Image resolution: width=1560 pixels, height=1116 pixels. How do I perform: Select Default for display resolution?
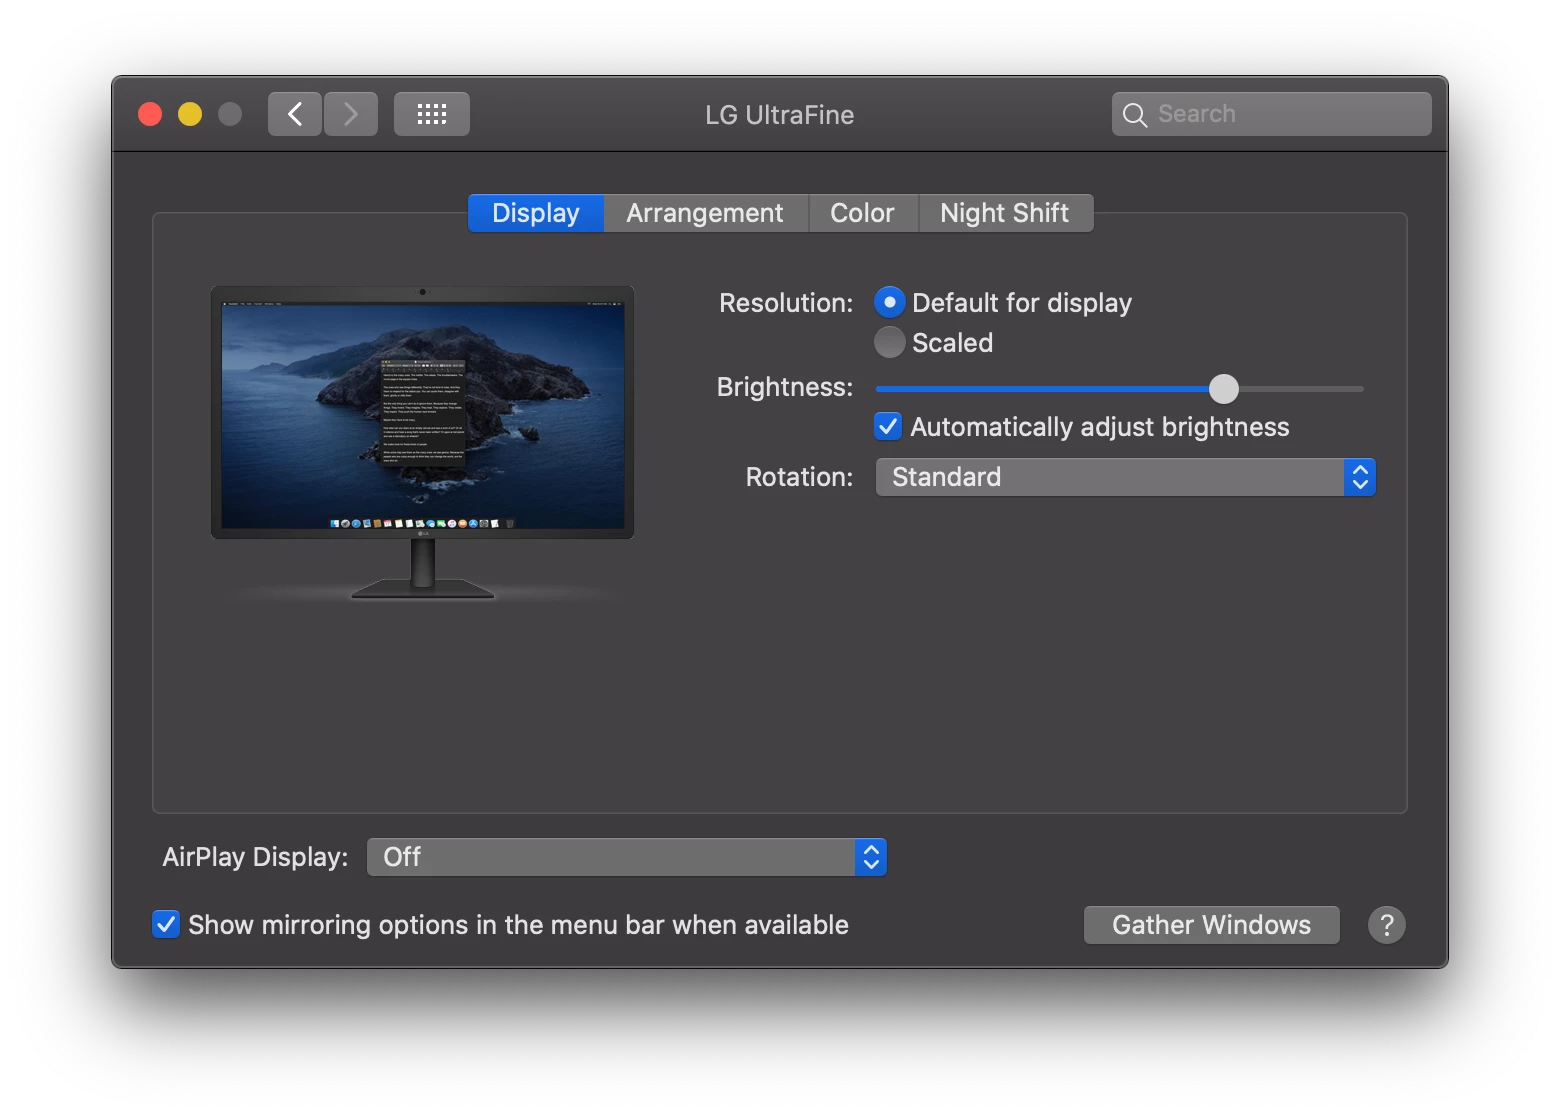click(889, 302)
